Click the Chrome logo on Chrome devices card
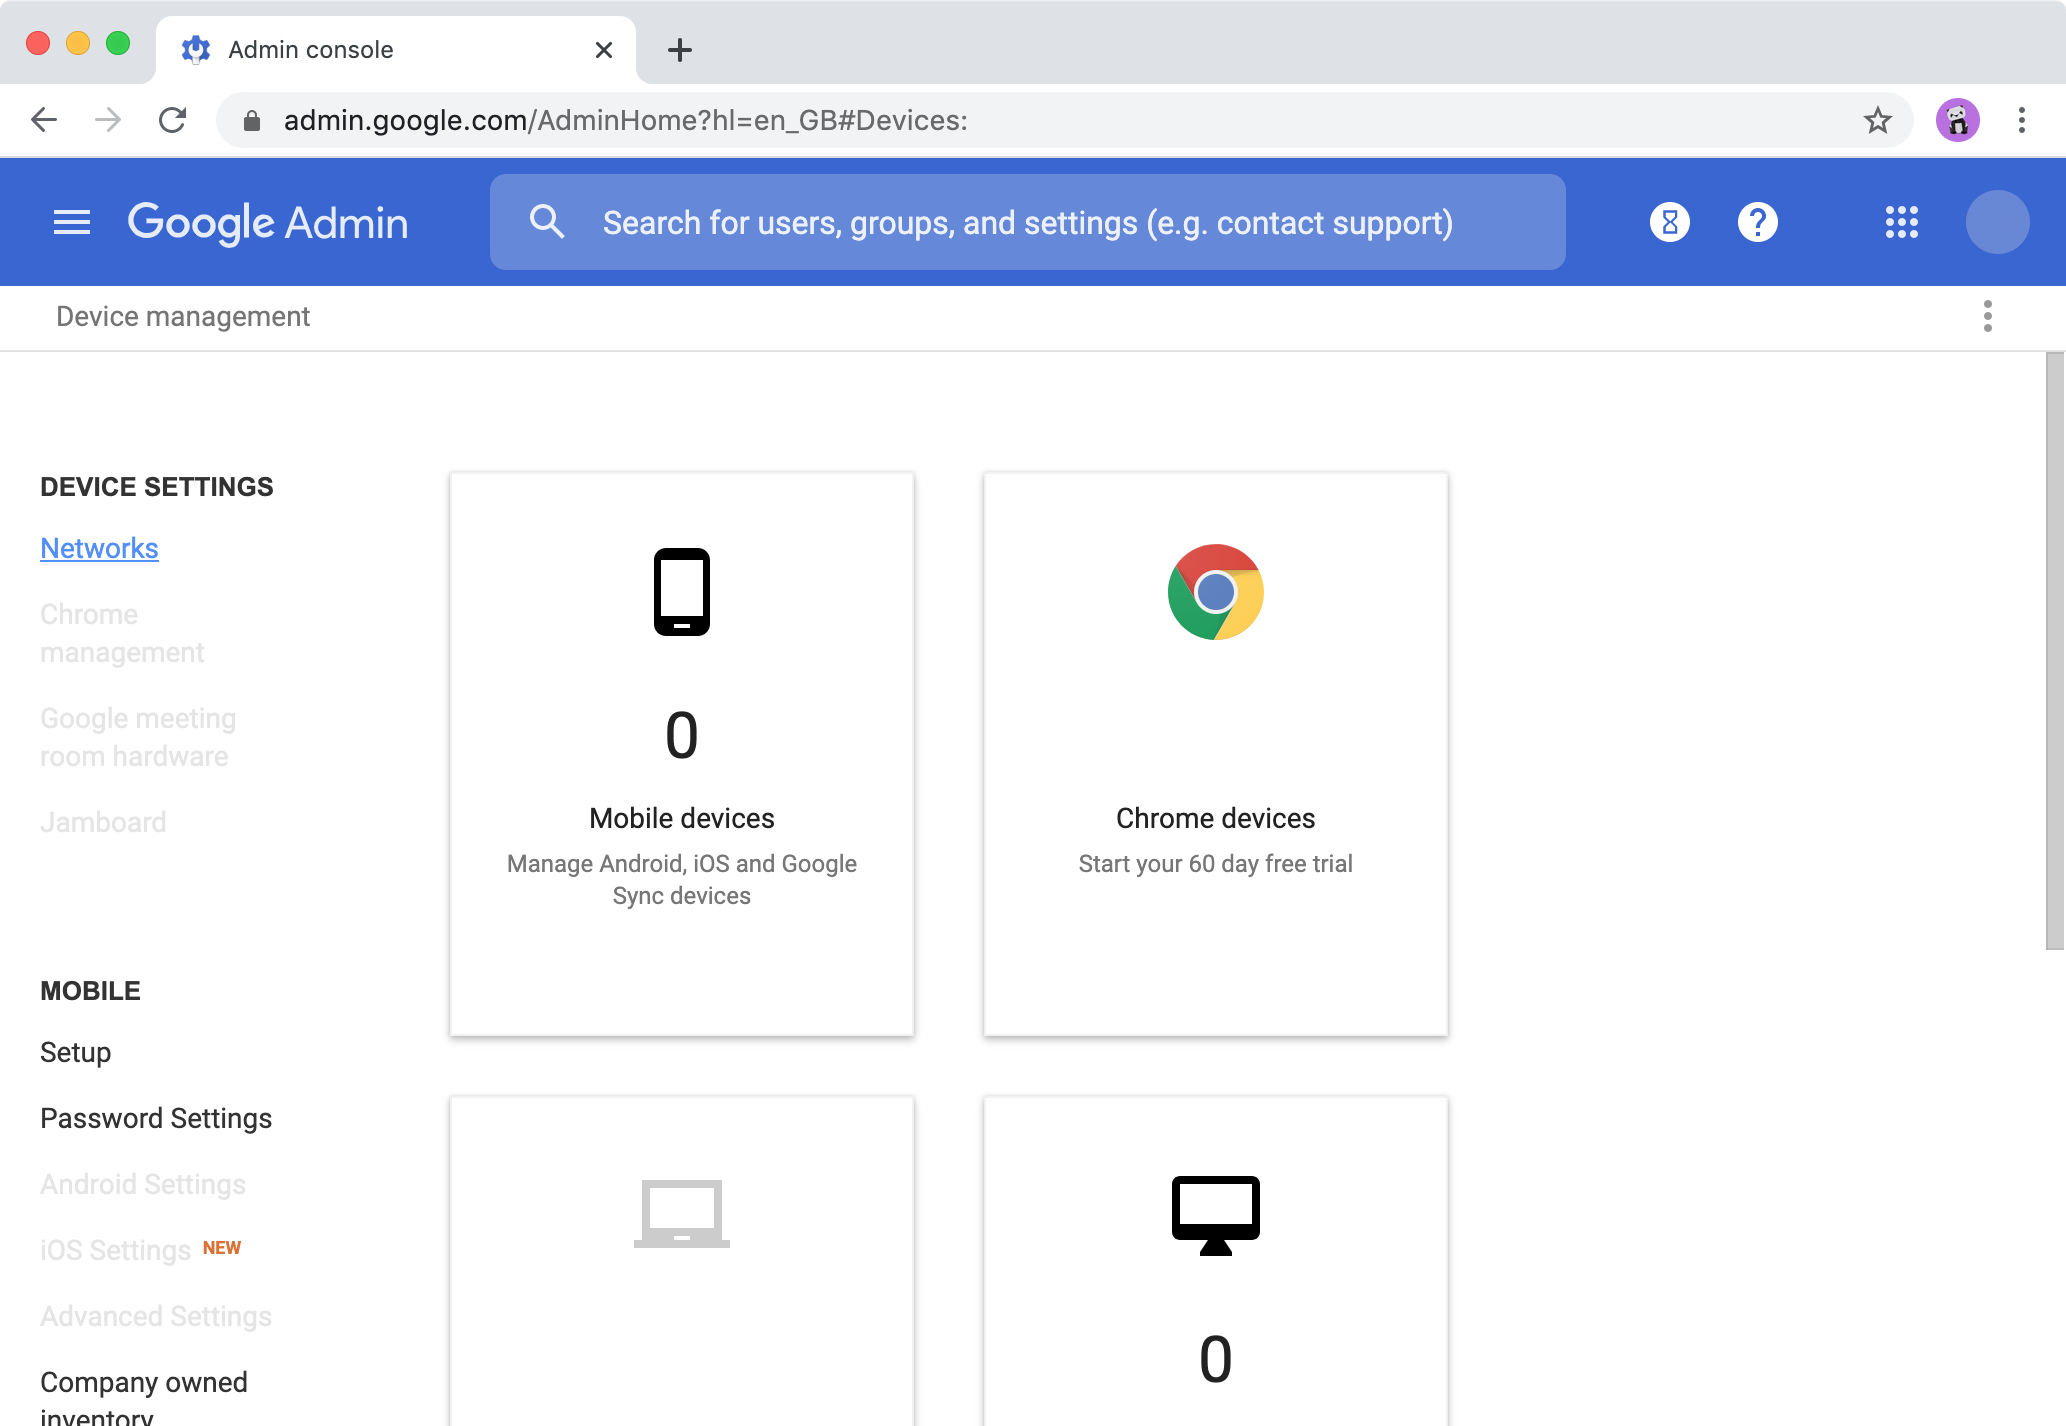 pos(1215,592)
